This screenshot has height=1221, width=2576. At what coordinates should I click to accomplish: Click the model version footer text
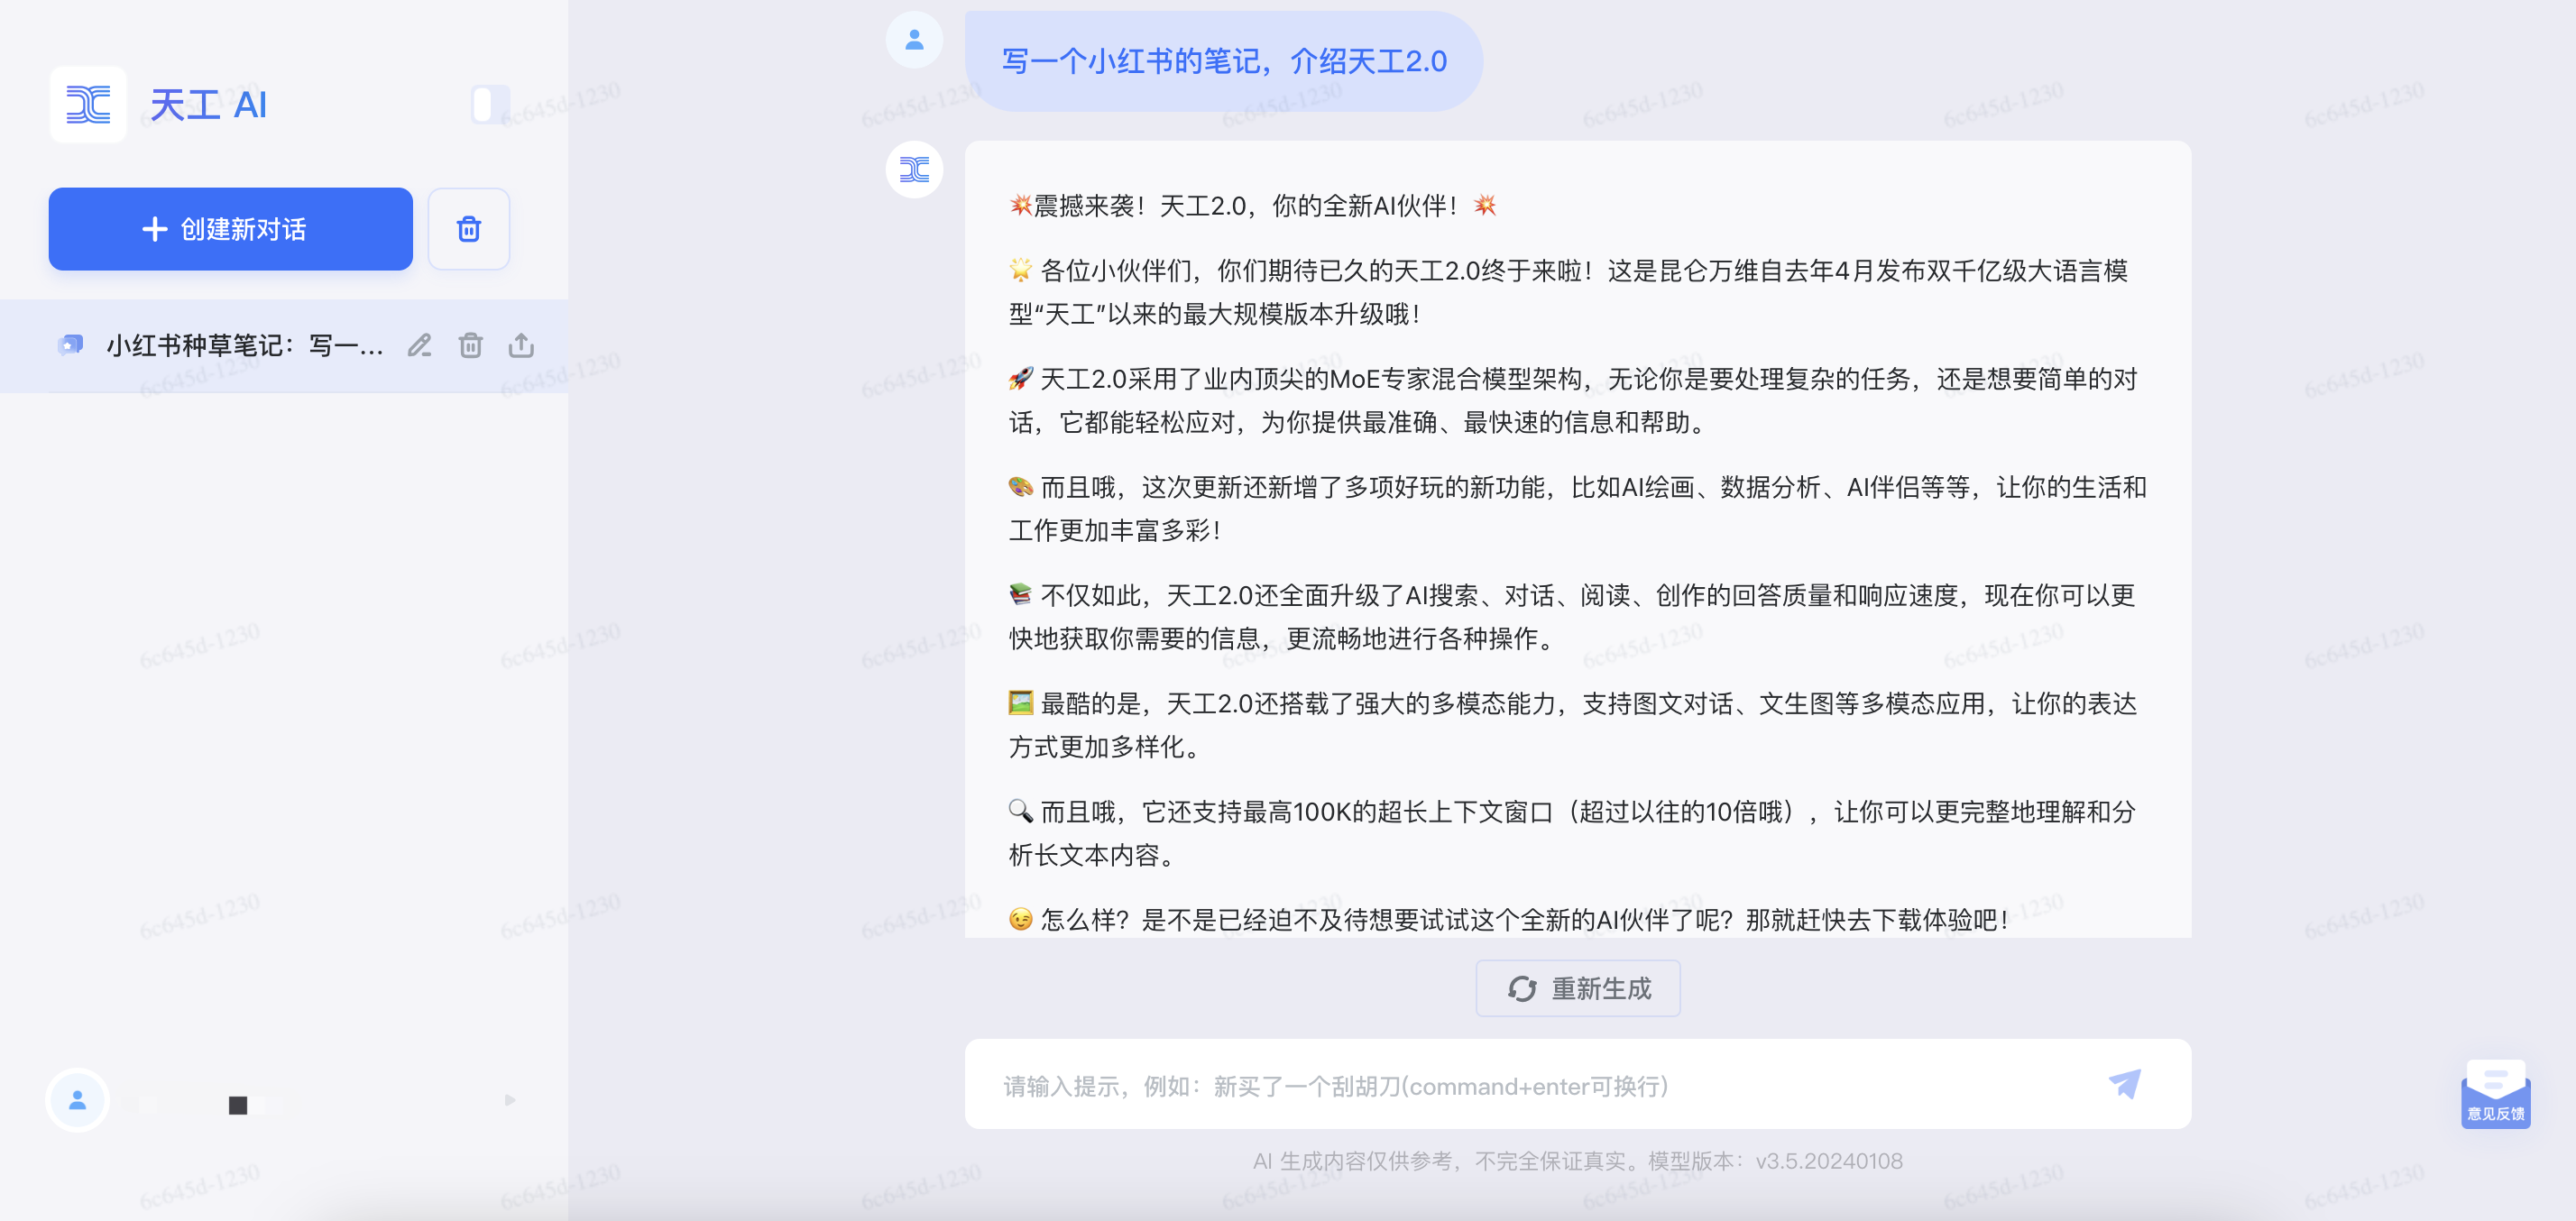[1577, 1161]
